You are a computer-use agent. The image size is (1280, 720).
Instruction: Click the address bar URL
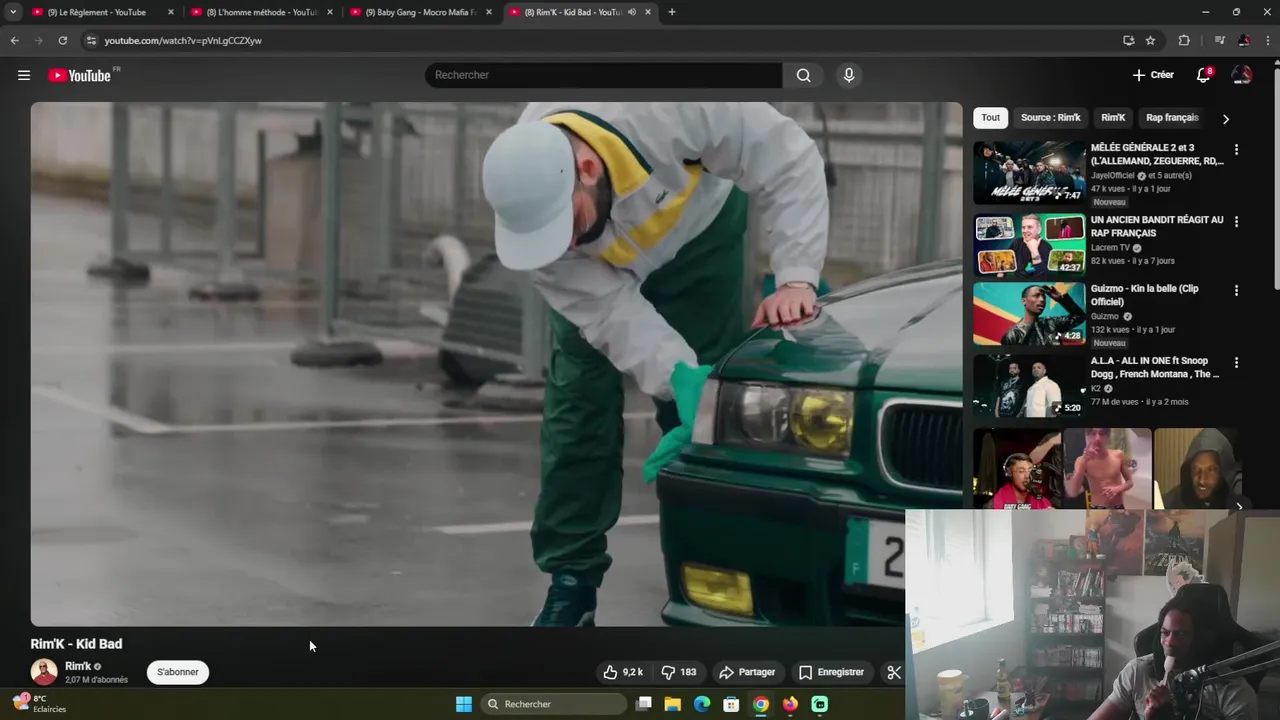pos(183,41)
